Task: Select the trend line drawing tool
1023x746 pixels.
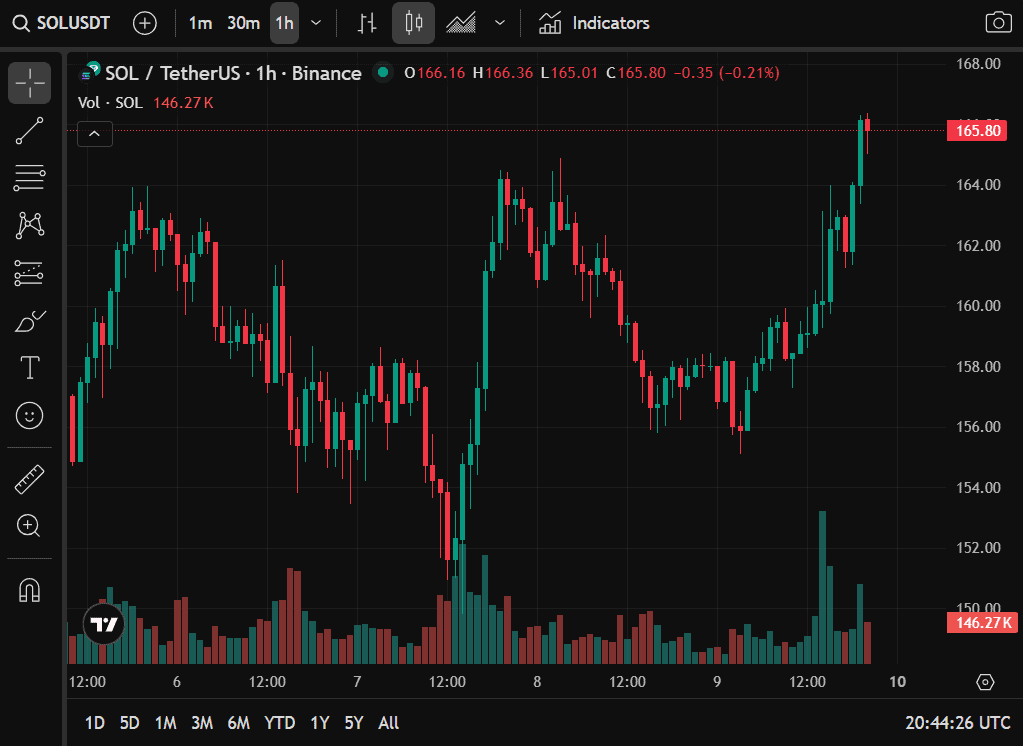Action: 30,131
